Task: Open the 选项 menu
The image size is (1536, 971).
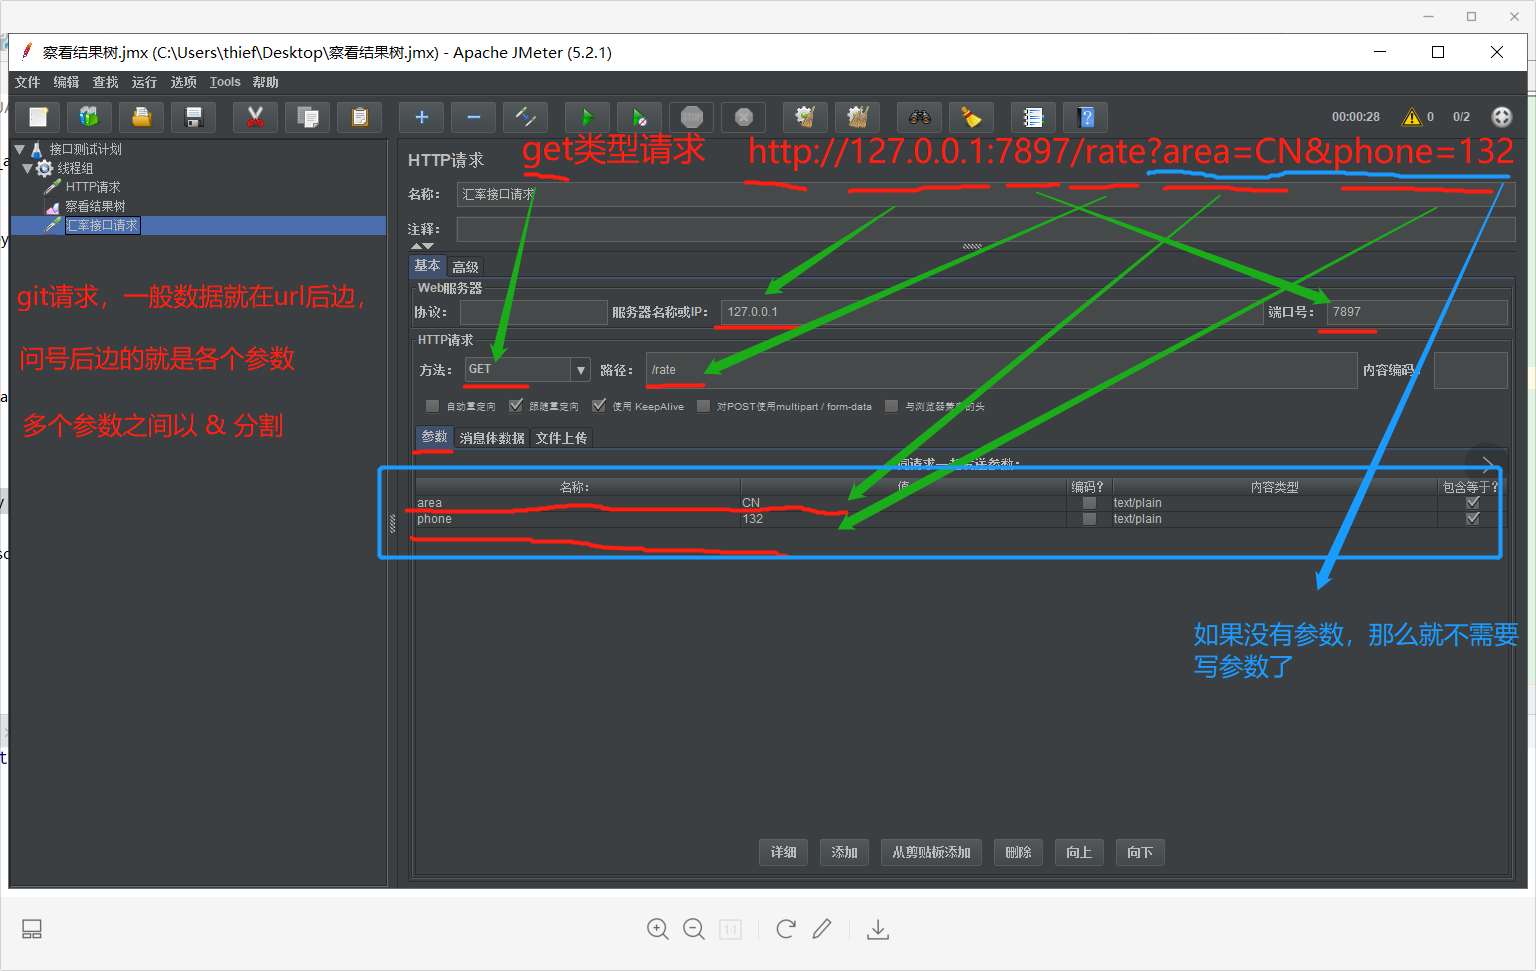Action: (183, 82)
